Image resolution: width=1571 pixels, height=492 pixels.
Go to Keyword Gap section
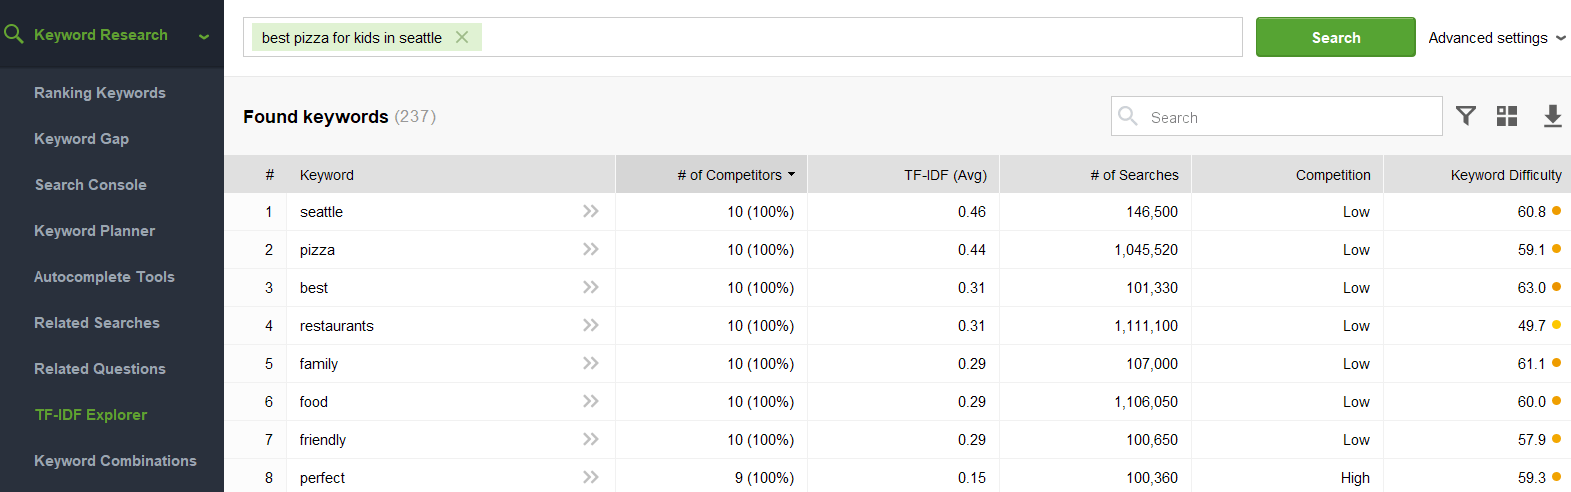click(81, 139)
